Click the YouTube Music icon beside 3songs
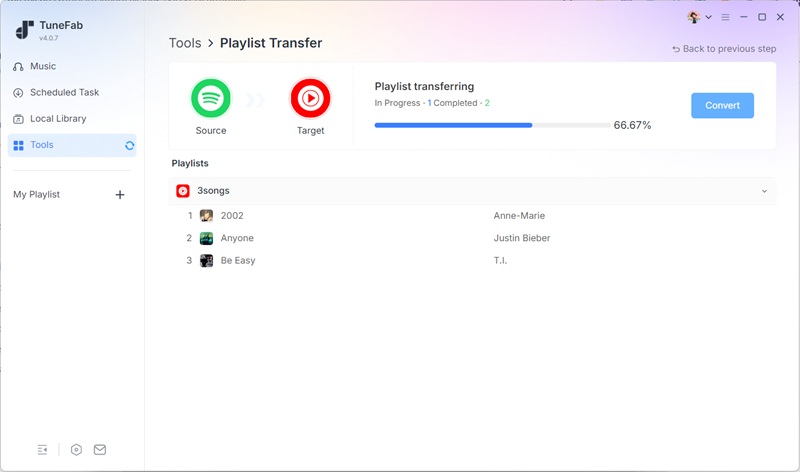The width and height of the screenshot is (800, 472). (183, 191)
